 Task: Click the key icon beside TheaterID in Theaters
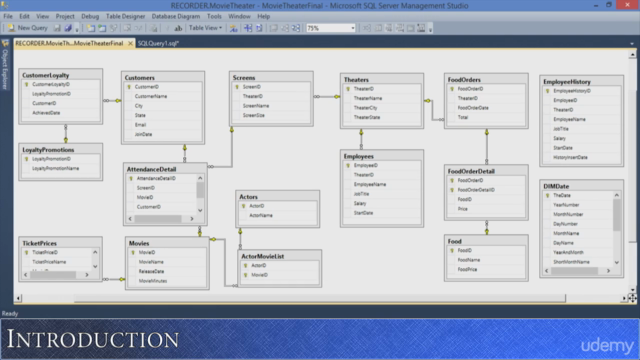[348, 89]
